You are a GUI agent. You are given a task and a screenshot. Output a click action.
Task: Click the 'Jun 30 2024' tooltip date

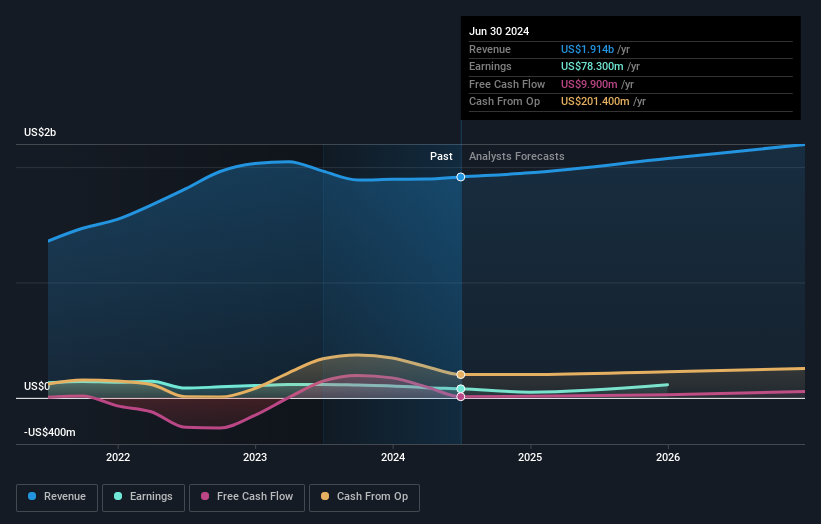tap(499, 31)
